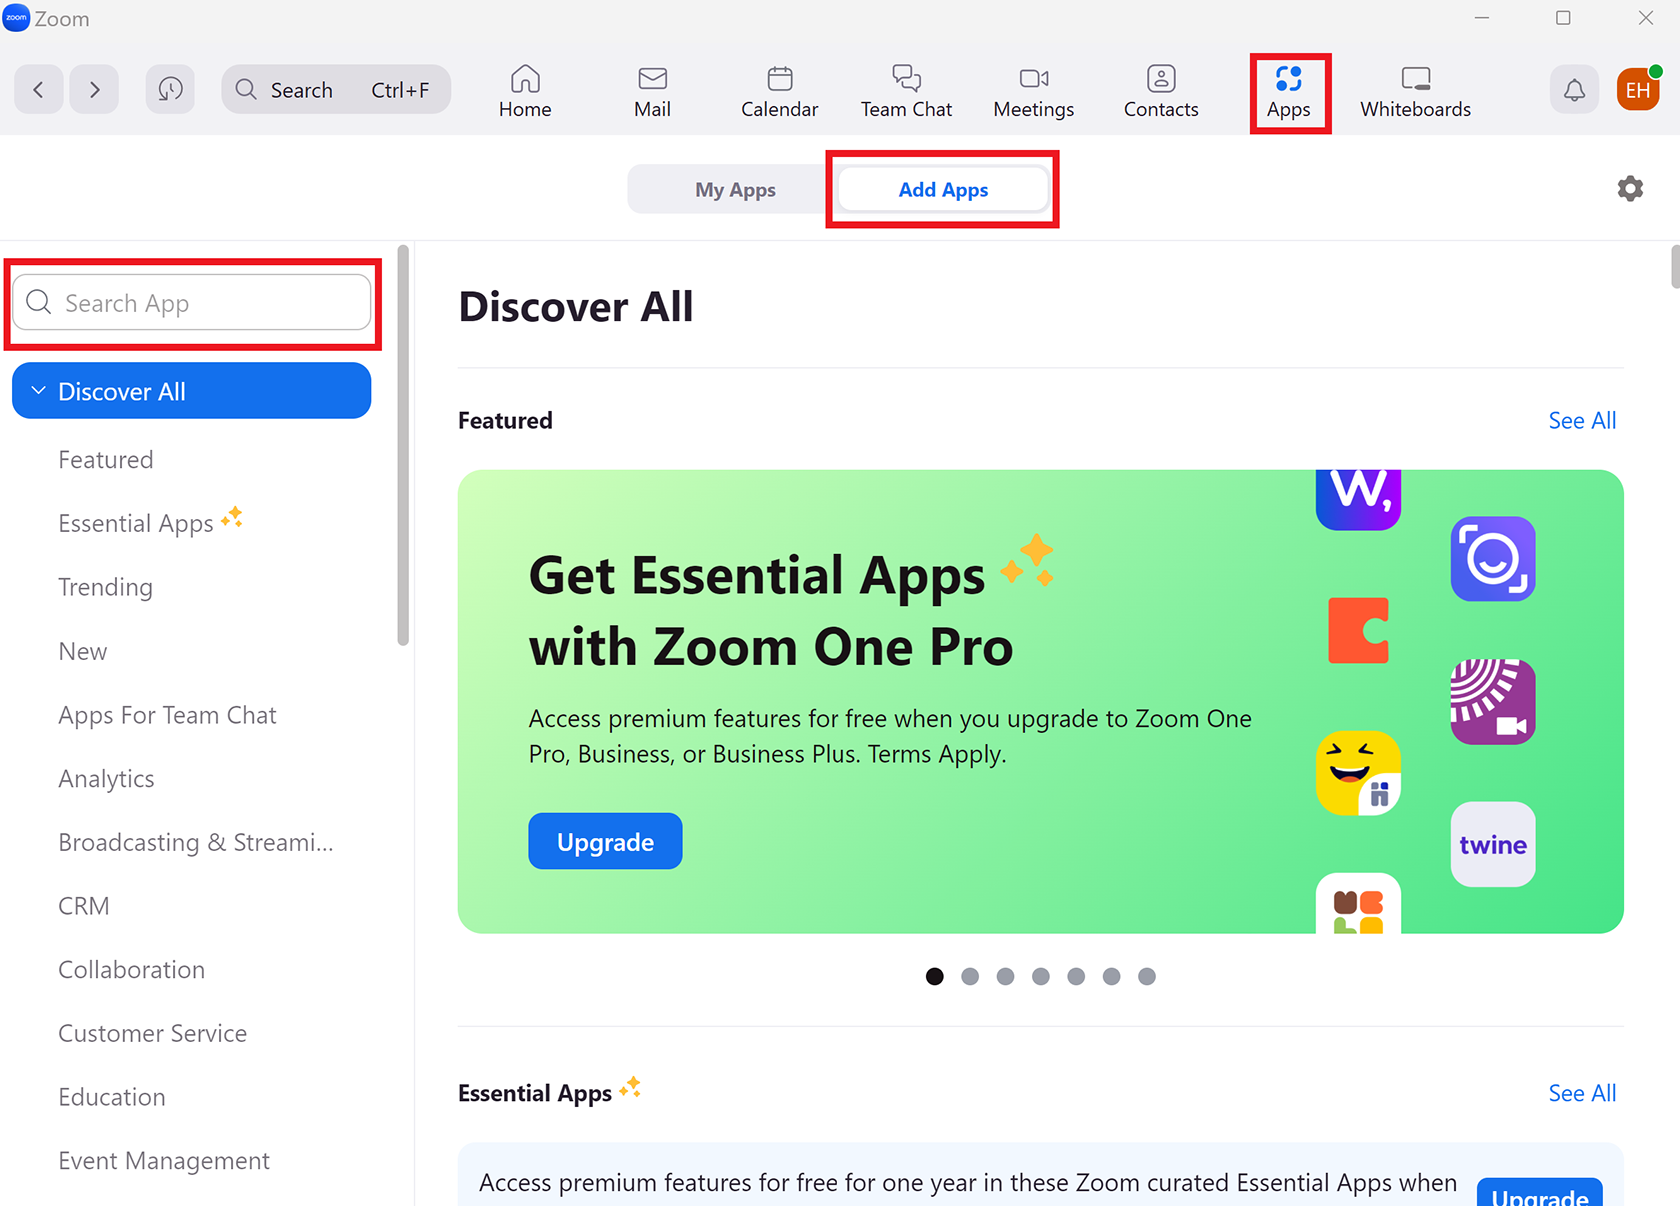Click the Upgrade button in the banner

pos(605,842)
